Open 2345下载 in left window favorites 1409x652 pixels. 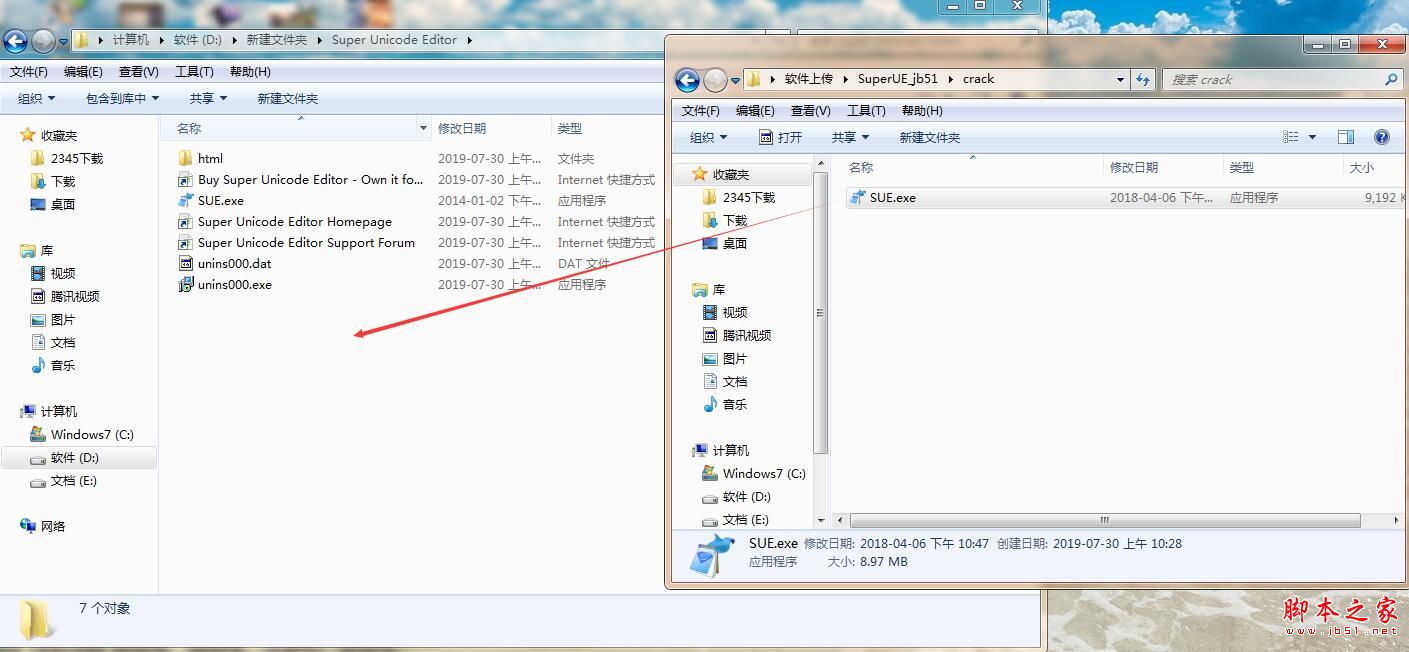[x=66, y=158]
